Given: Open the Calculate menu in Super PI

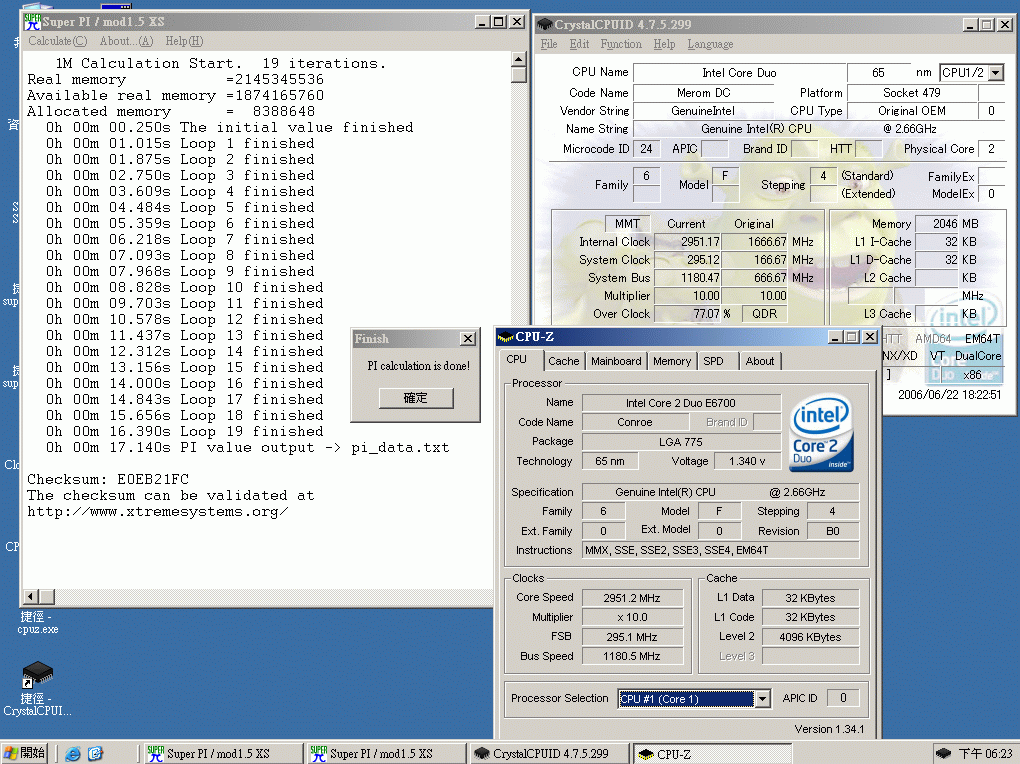Looking at the screenshot, I should tap(57, 41).
